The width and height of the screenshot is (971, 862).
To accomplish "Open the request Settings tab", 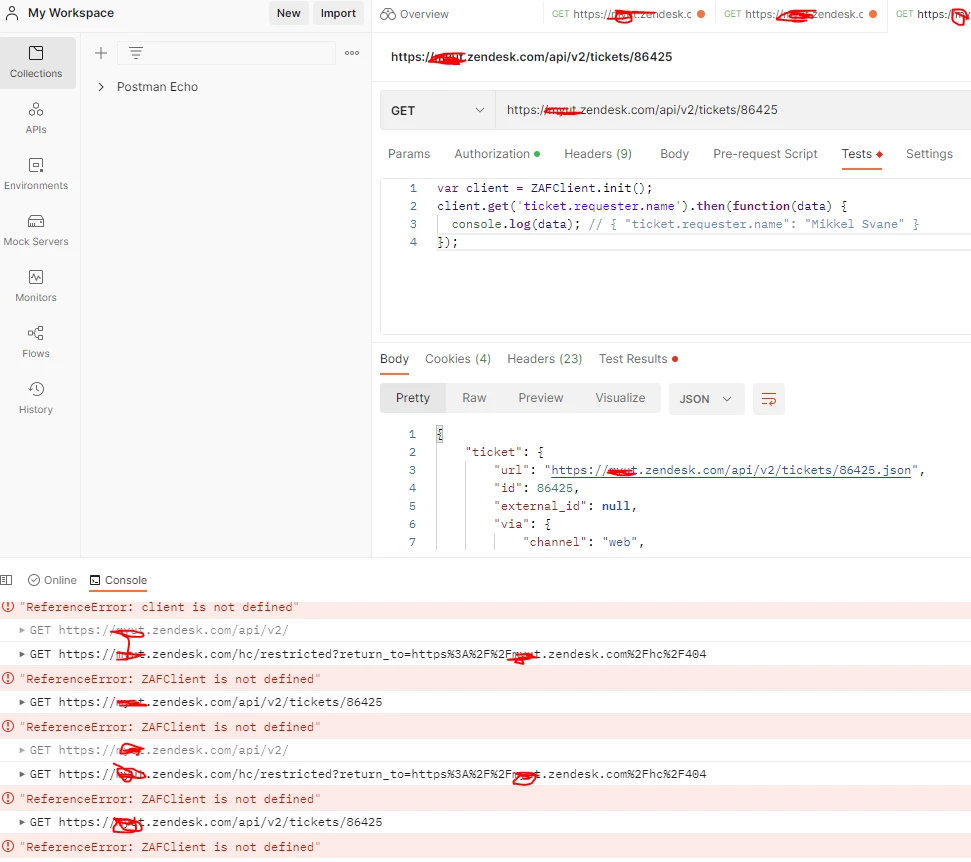I will click(929, 154).
